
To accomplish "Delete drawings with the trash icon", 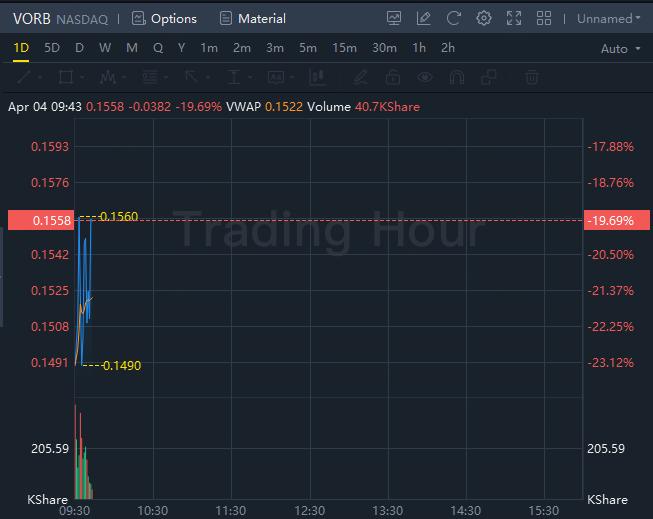I will [532, 77].
